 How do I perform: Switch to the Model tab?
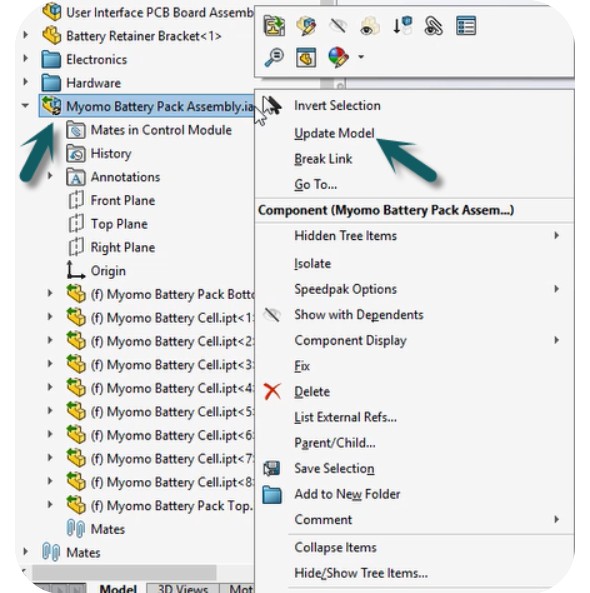click(x=118, y=588)
